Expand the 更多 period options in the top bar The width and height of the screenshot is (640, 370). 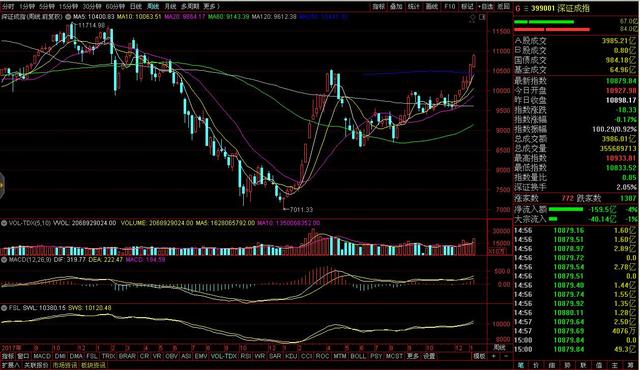tap(211, 6)
